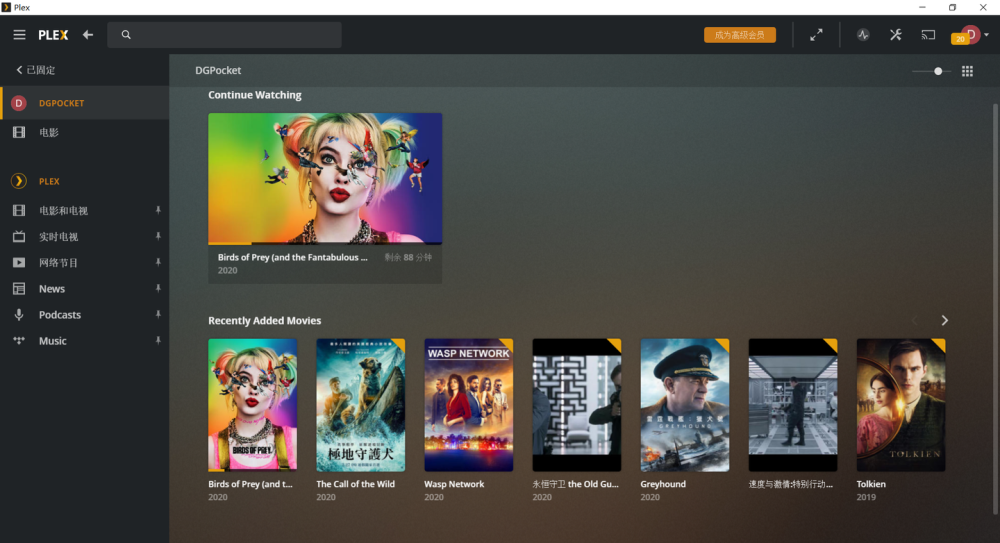Open the user account dropdown arrow

pos(987,35)
